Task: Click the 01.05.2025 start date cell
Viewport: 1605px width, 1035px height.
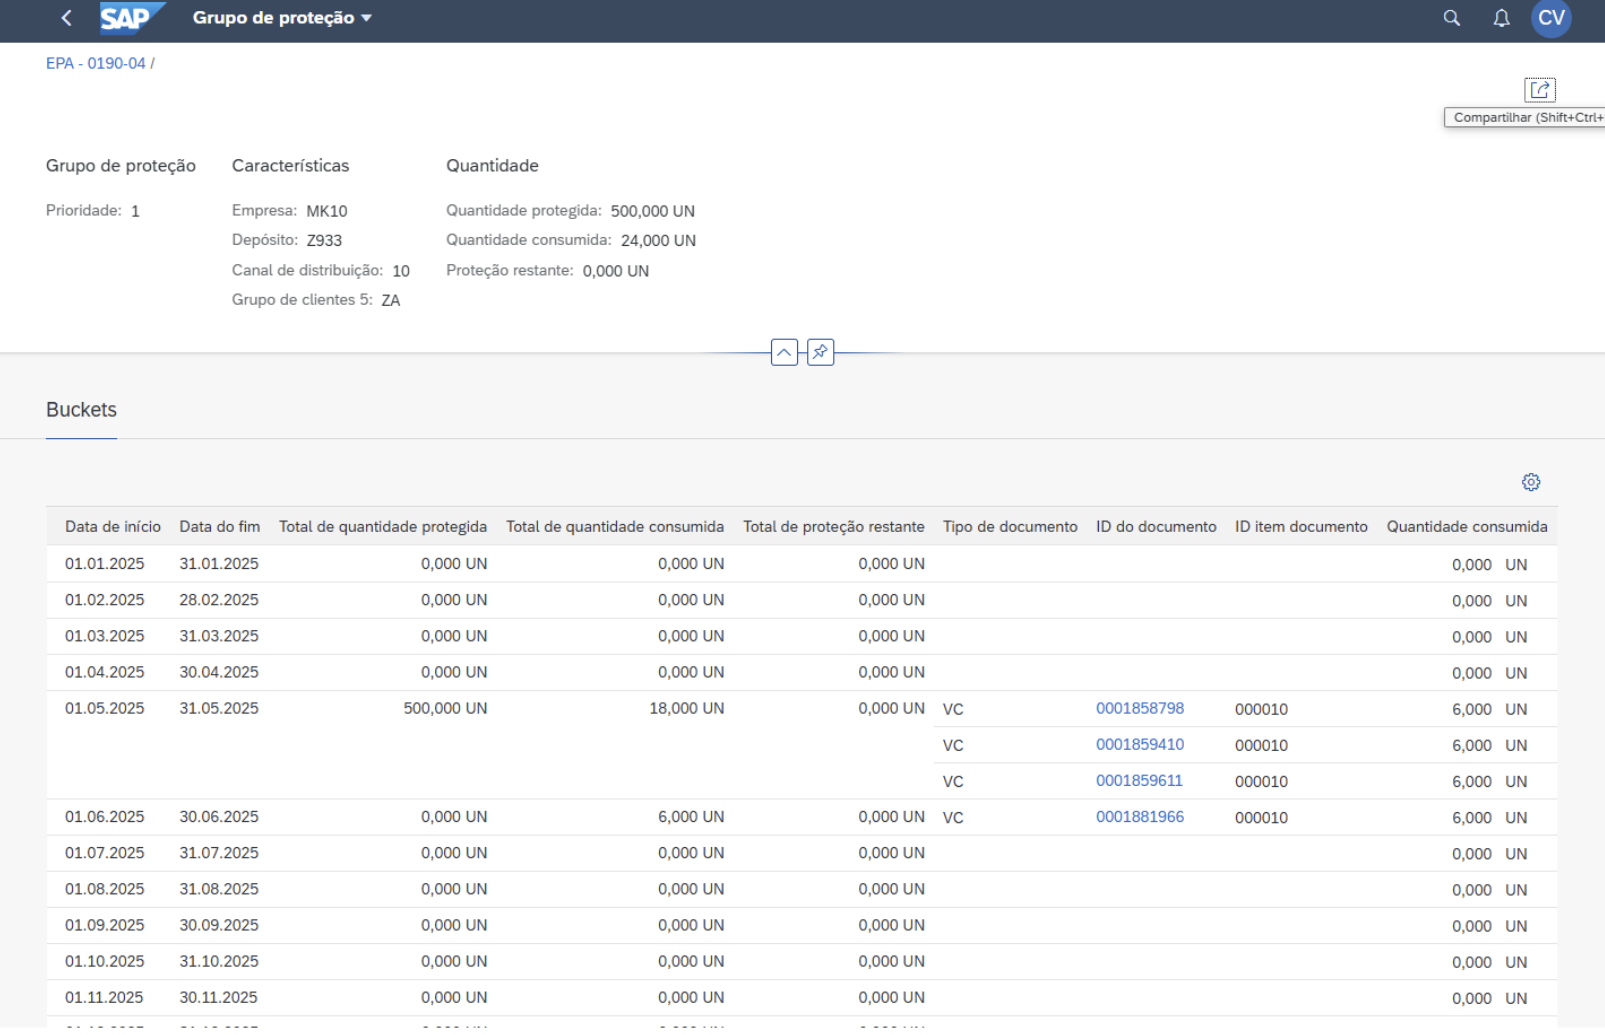Action: pyautogui.click(x=105, y=708)
